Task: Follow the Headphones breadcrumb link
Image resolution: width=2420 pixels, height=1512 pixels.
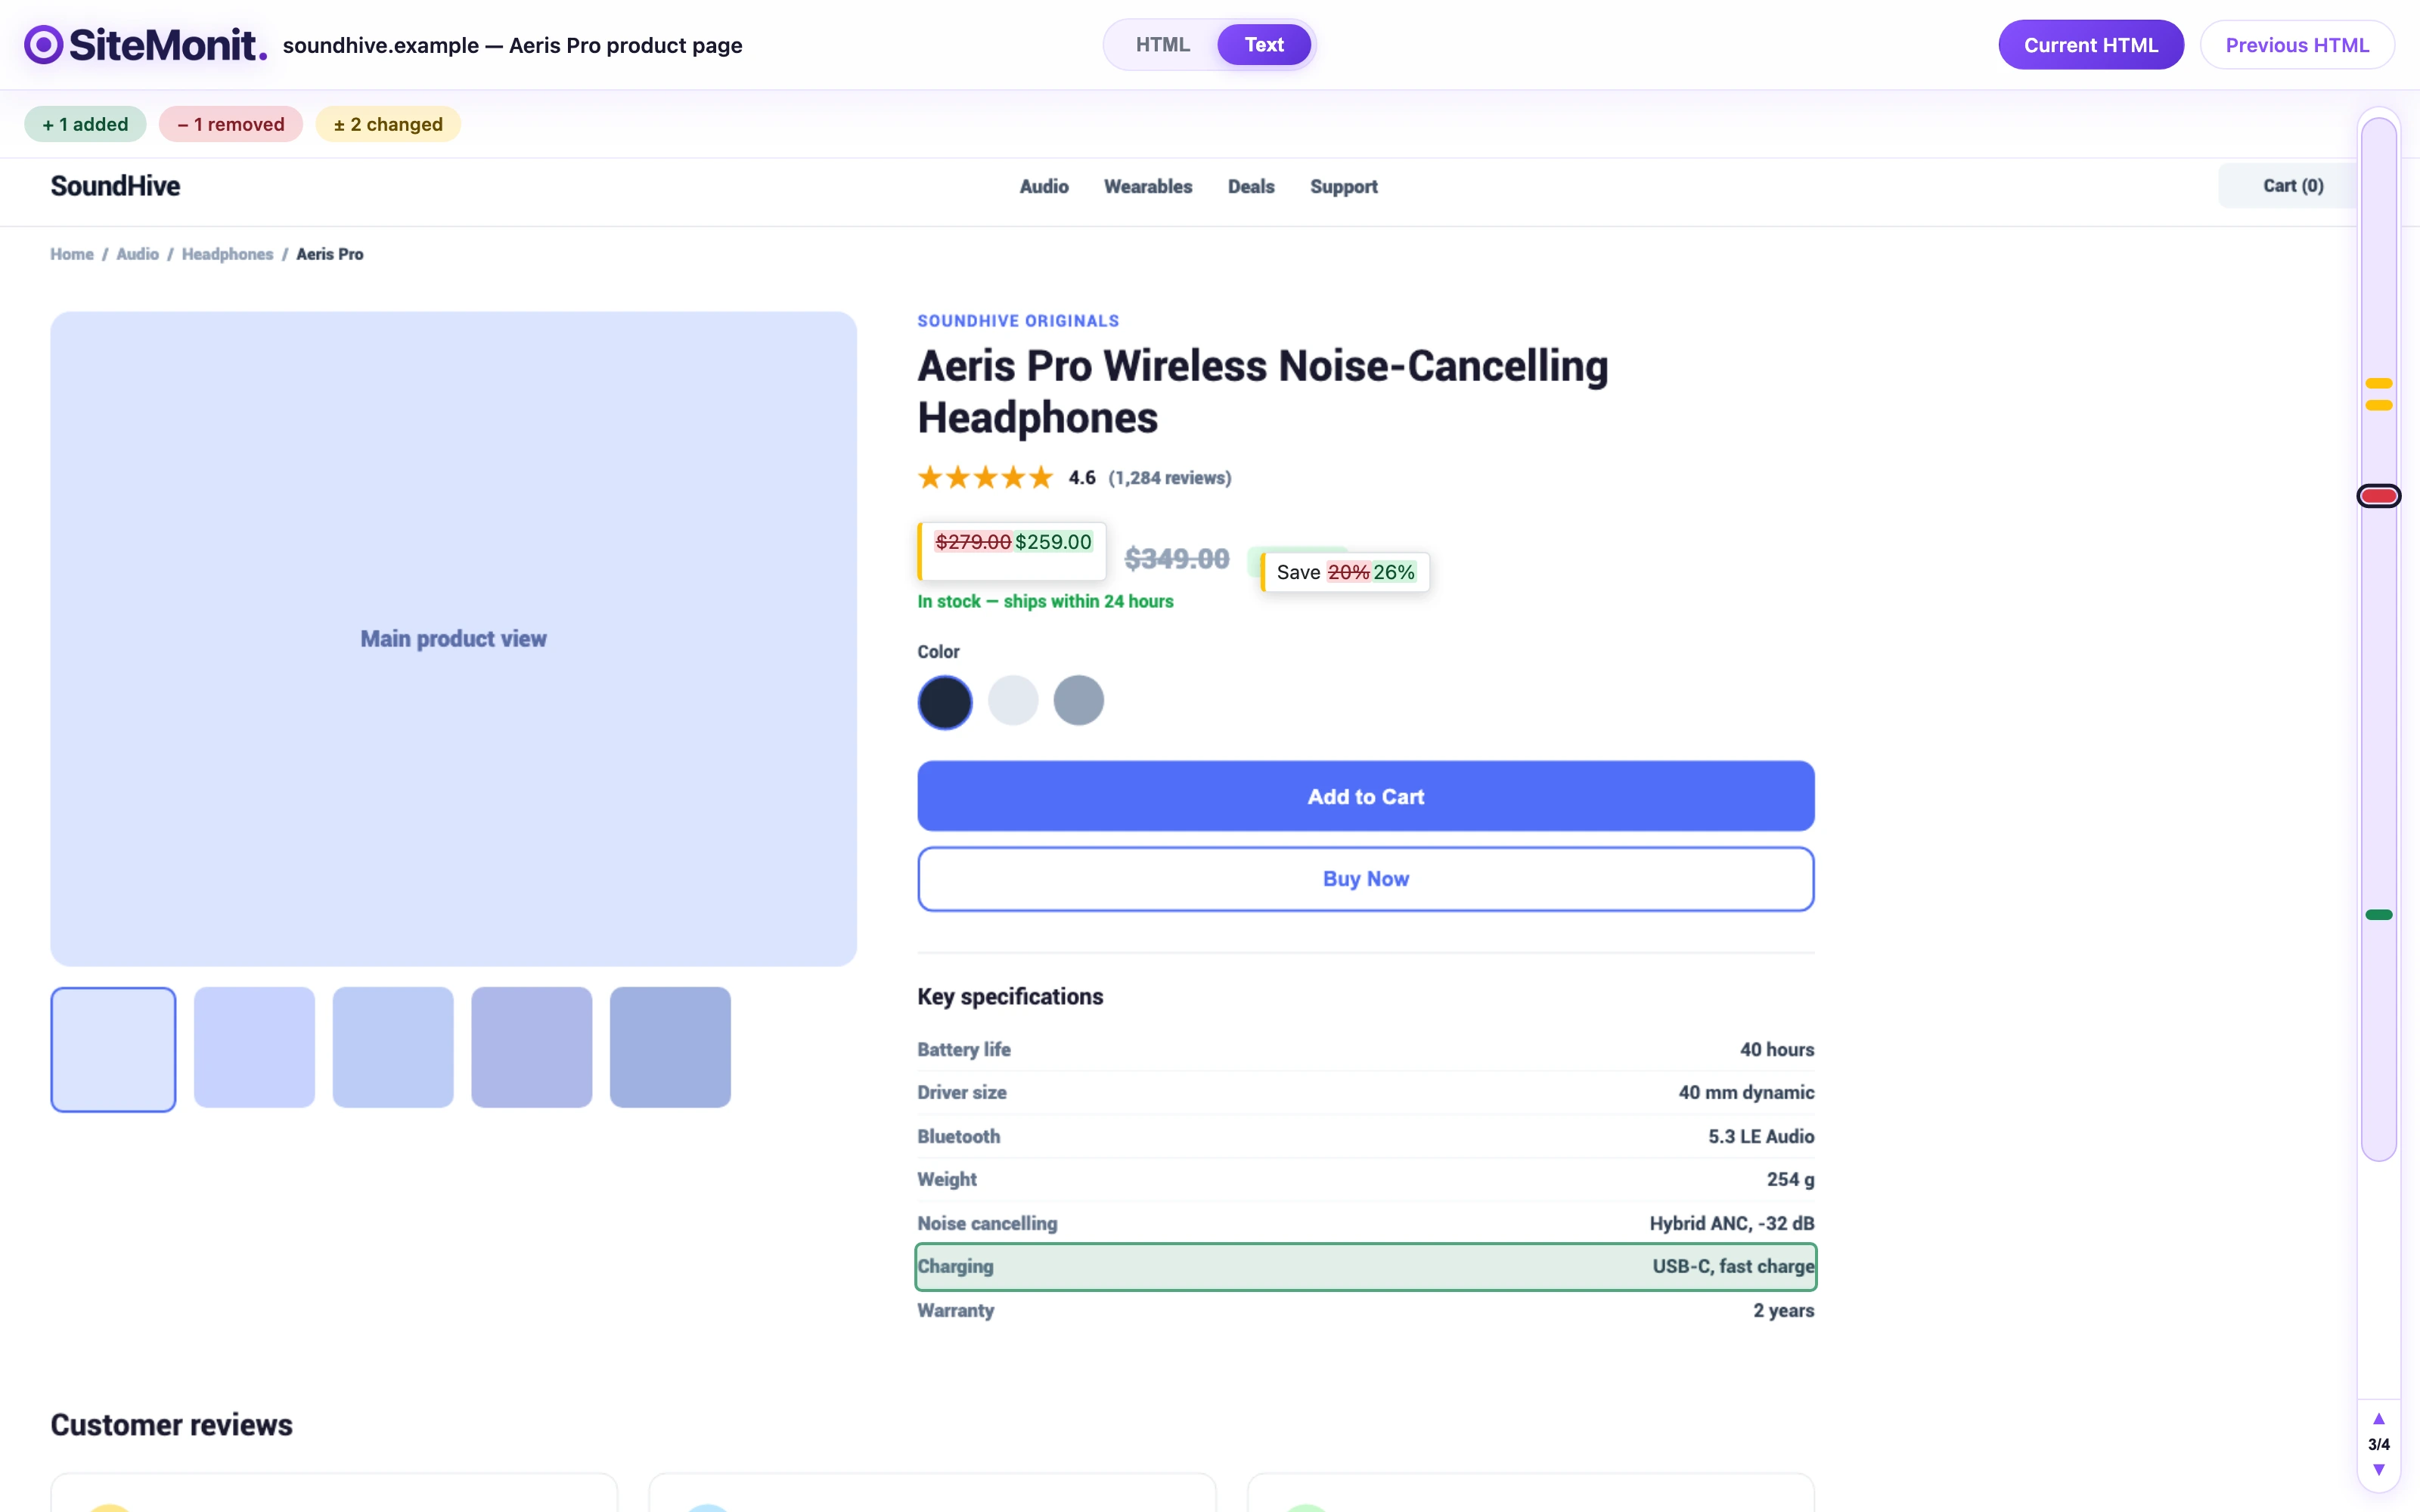Action: [x=227, y=254]
